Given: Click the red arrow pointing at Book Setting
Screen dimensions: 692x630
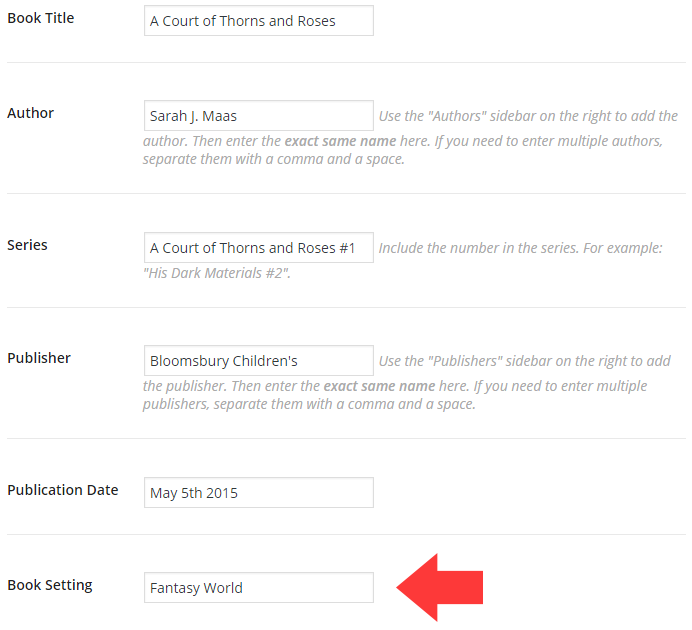Looking at the screenshot, I should point(441,587).
